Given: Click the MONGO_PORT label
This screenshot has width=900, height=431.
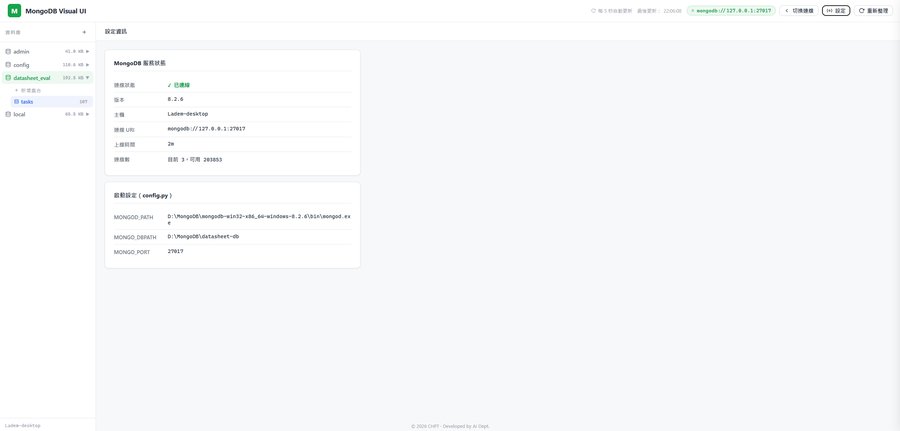Looking at the screenshot, I should click(131, 252).
